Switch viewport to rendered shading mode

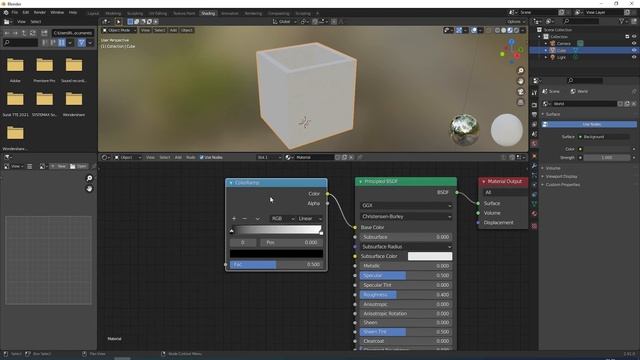point(516,30)
